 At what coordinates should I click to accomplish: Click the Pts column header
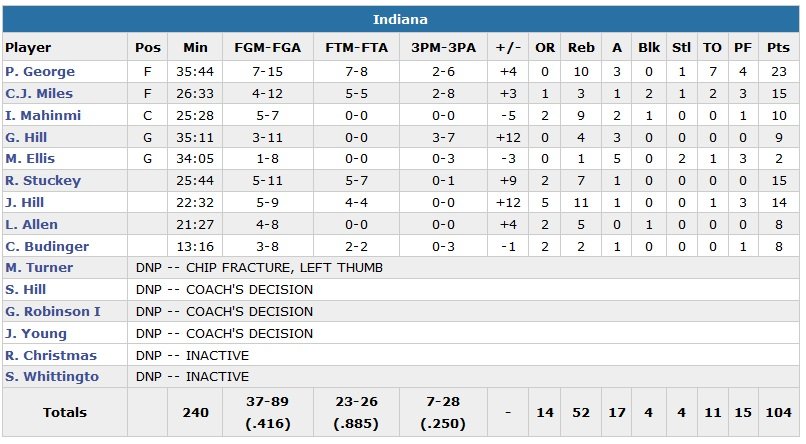777,47
